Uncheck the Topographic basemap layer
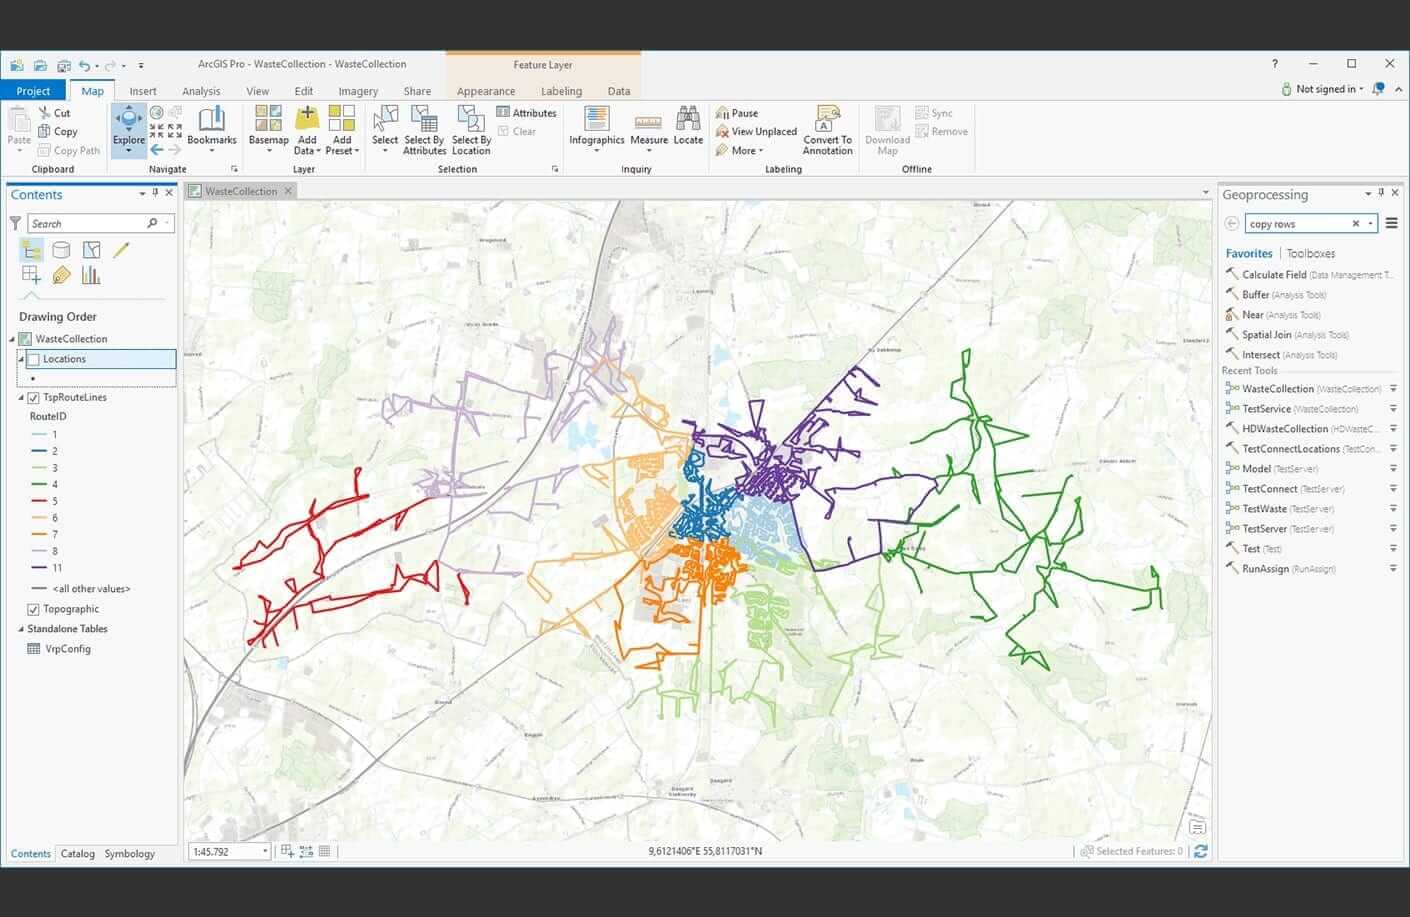 (34, 609)
